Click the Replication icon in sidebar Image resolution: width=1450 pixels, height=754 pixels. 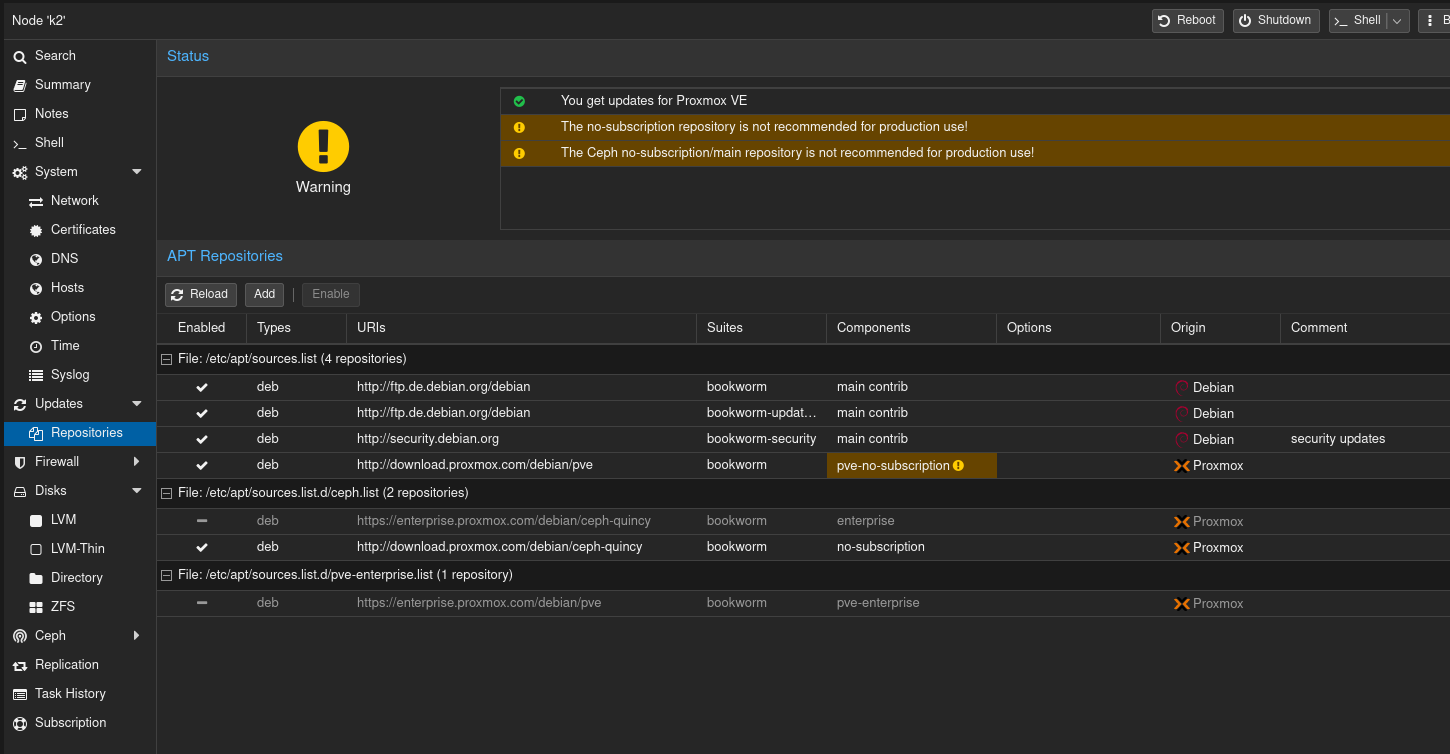pyautogui.click(x=20, y=665)
